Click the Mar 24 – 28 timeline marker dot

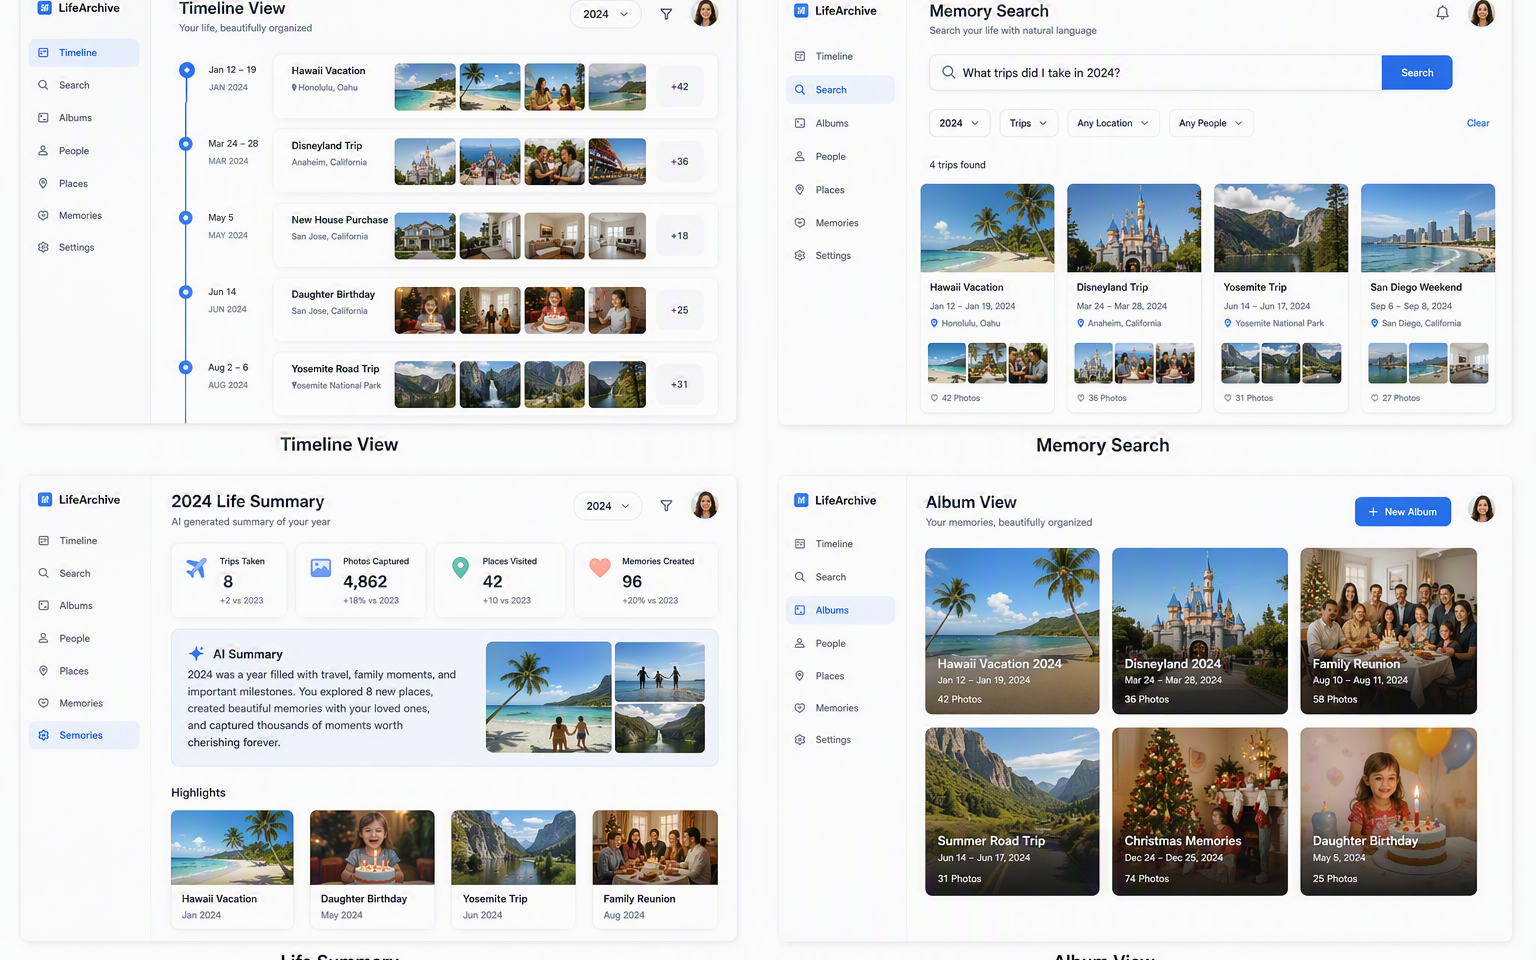point(185,144)
